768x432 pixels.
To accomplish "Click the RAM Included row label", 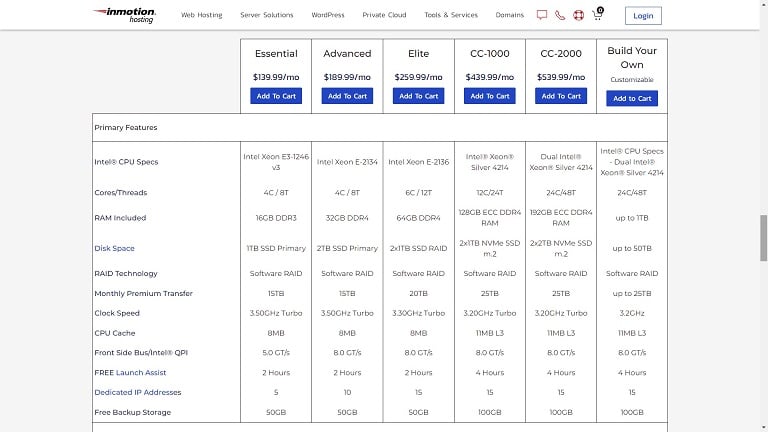I will pyautogui.click(x=120, y=218).
